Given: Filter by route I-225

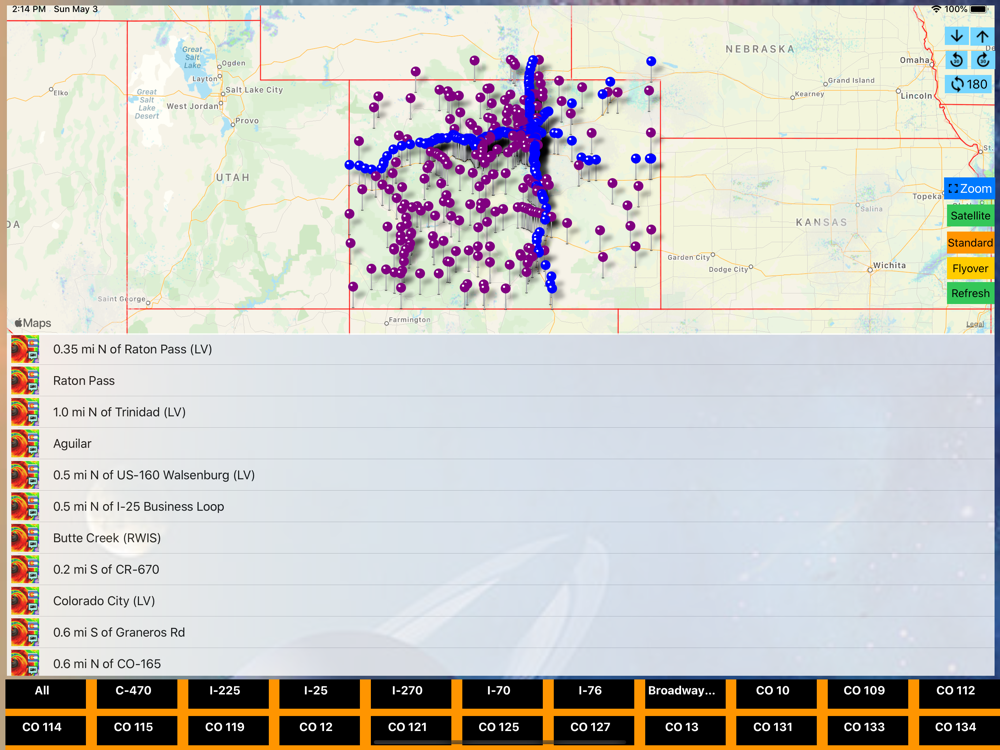Looking at the screenshot, I should pyautogui.click(x=228, y=693).
